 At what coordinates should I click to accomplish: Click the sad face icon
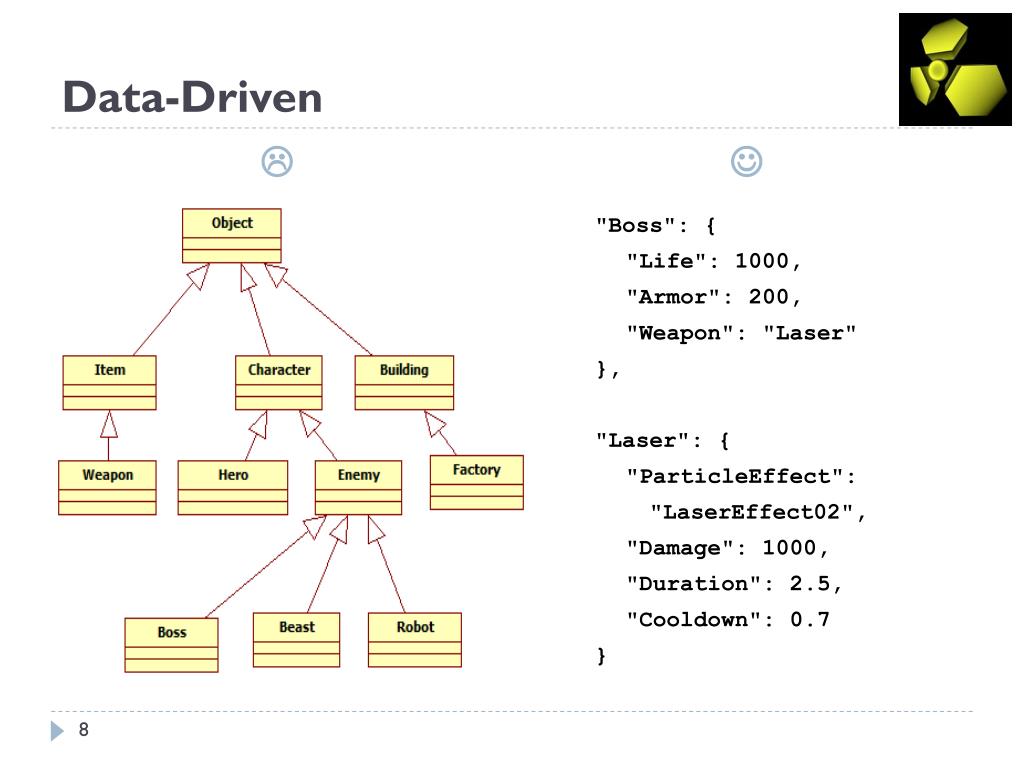coord(277,161)
